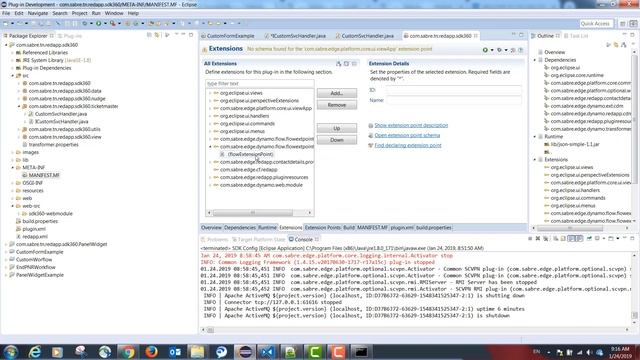640x360 pixels.
Task: Open the Visual Studio Code taskbar icon
Action: [x=267, y=352]
